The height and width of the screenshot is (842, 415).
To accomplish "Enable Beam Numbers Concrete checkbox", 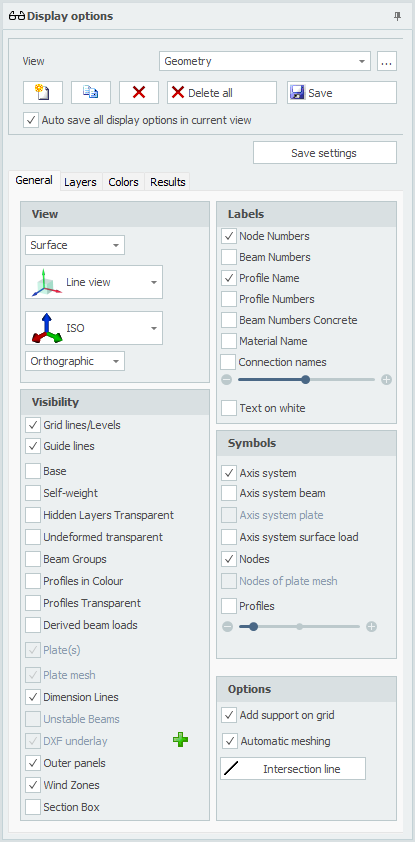I will point(229,320).
